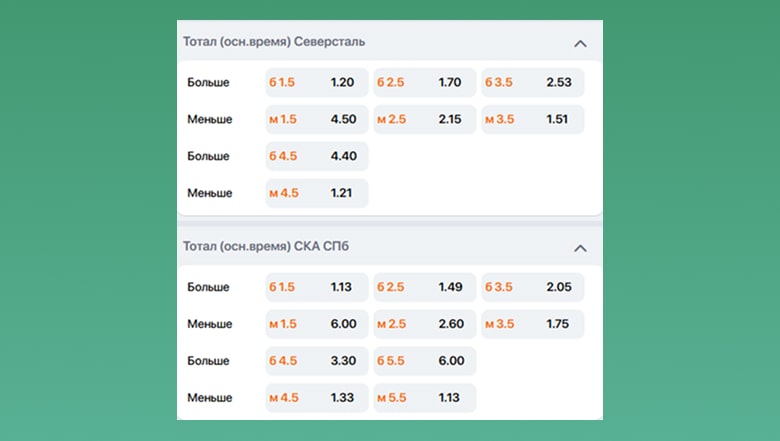Pick Северсталь over 3.5 at 2.53
The width and height of the screenshot is (780, 441).
(x=533, y=82)
